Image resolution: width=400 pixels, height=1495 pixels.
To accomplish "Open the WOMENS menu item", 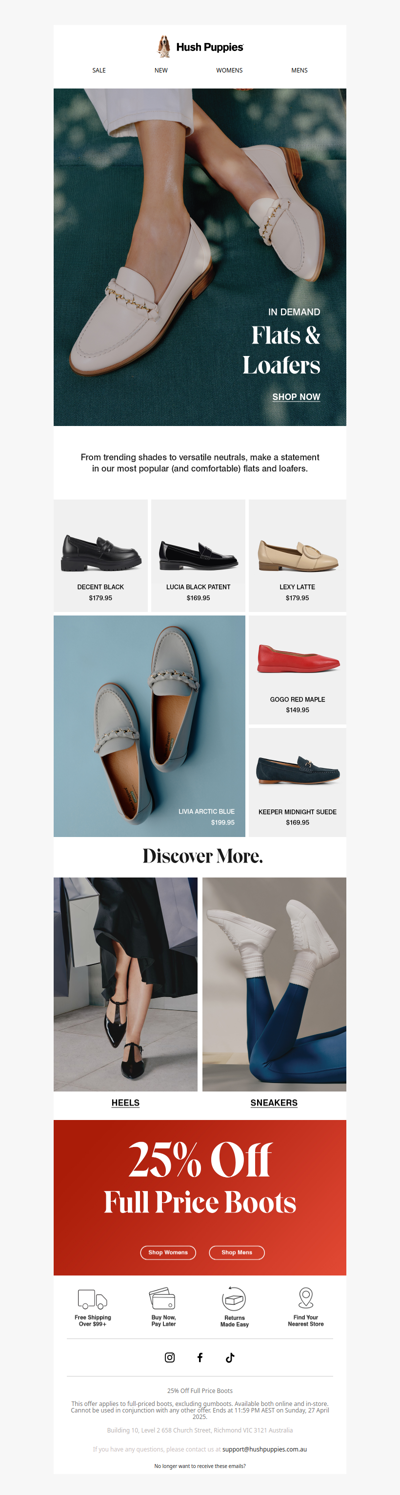I will [229, 71].
